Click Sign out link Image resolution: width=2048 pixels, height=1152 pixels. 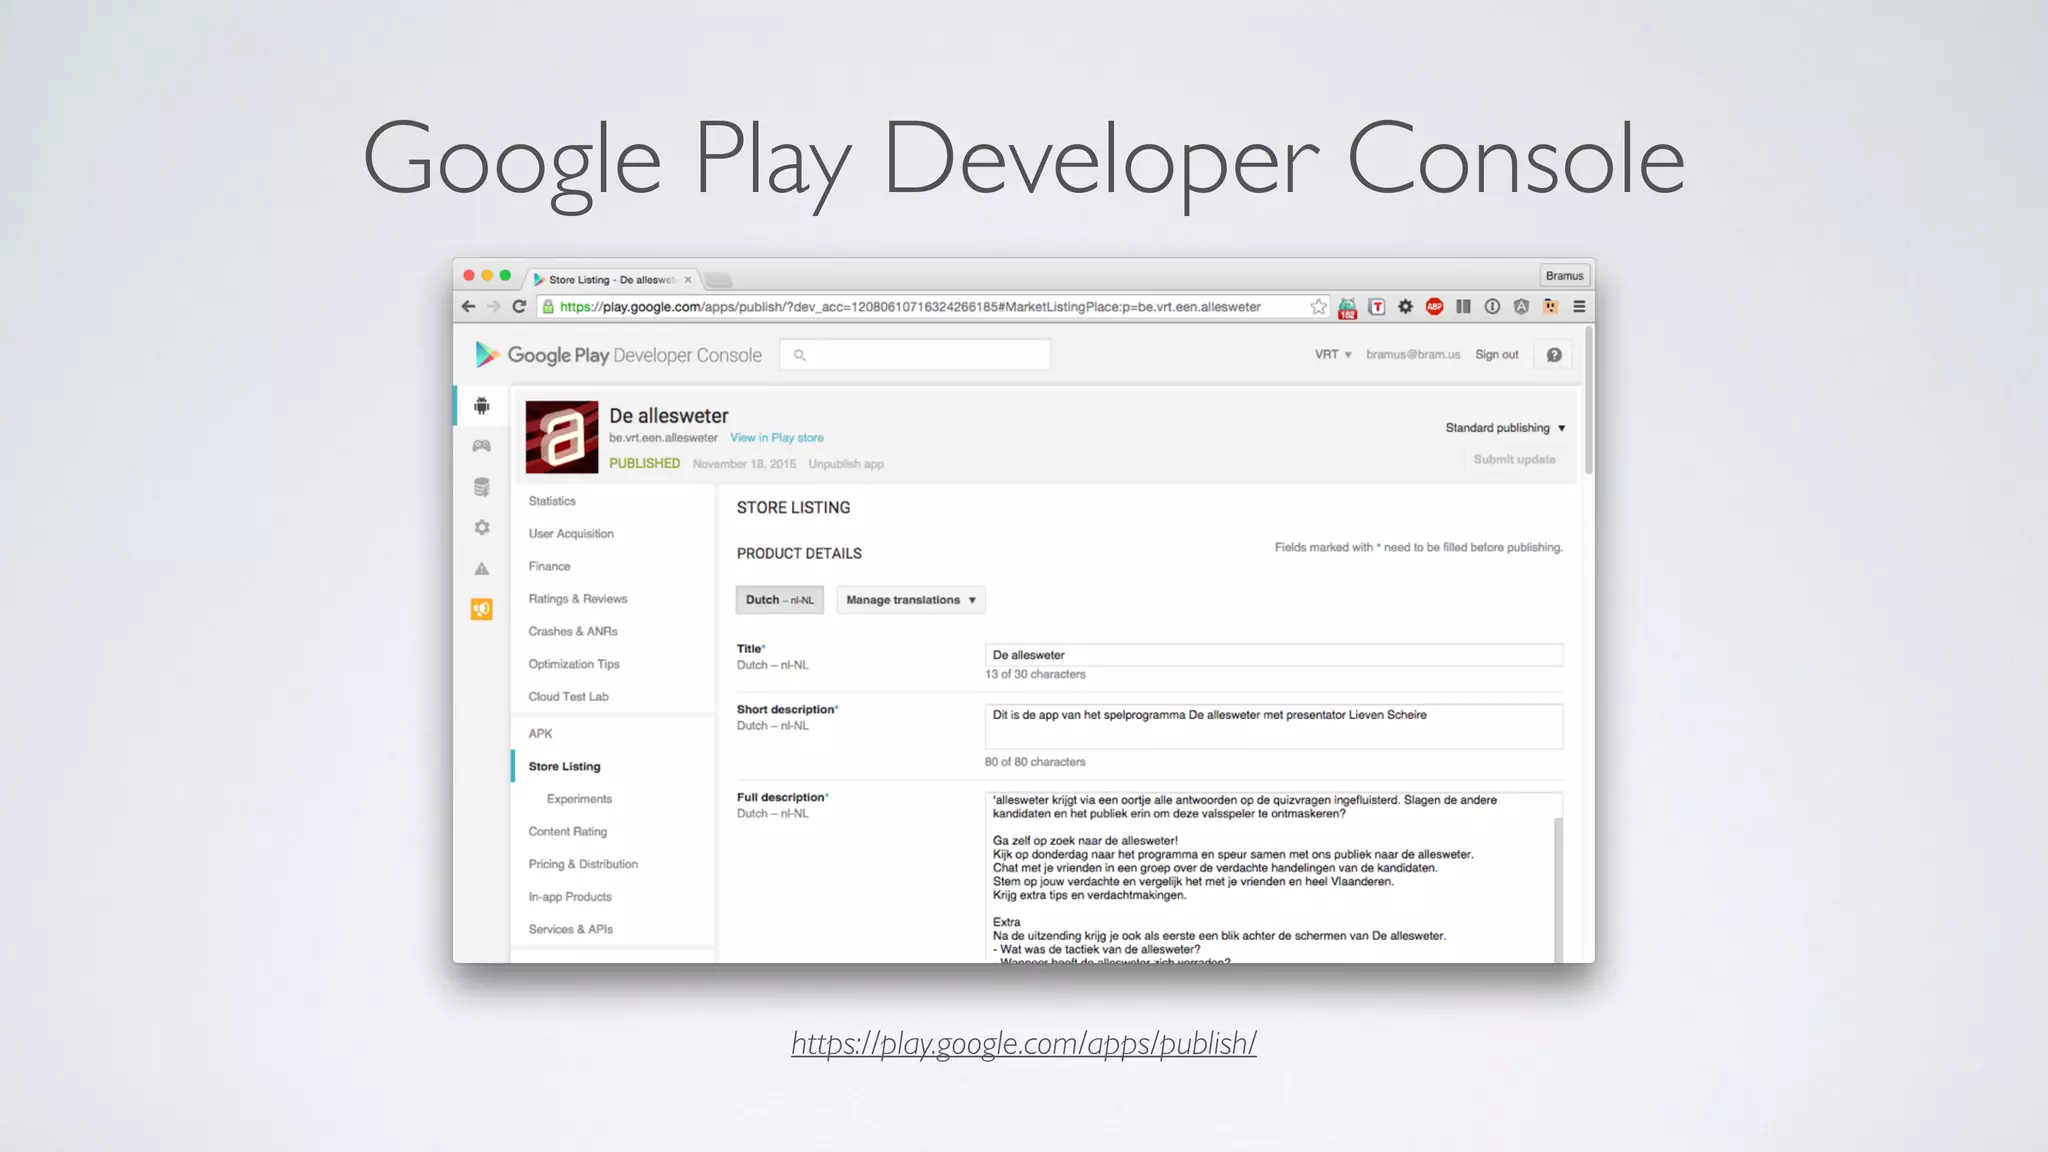1496,355
